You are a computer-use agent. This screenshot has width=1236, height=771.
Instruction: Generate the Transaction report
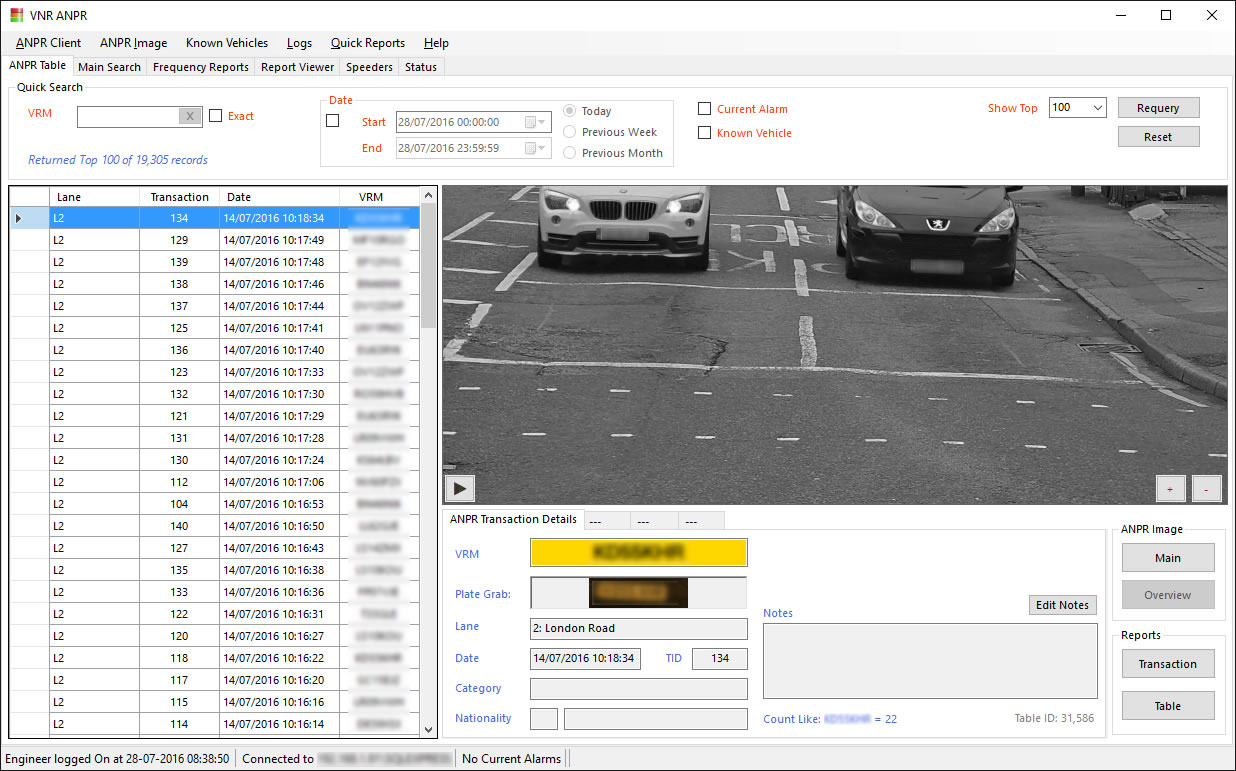[1168, 664]
